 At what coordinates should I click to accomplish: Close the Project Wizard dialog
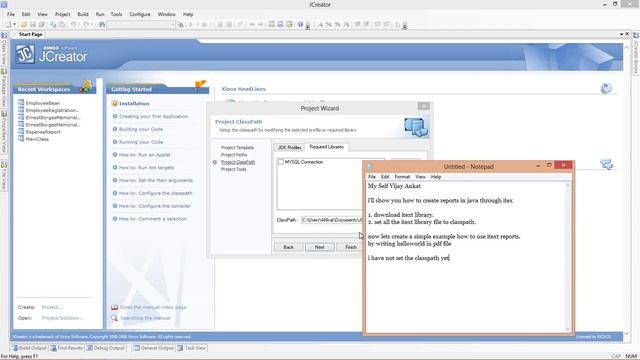[x=424, y=106]
